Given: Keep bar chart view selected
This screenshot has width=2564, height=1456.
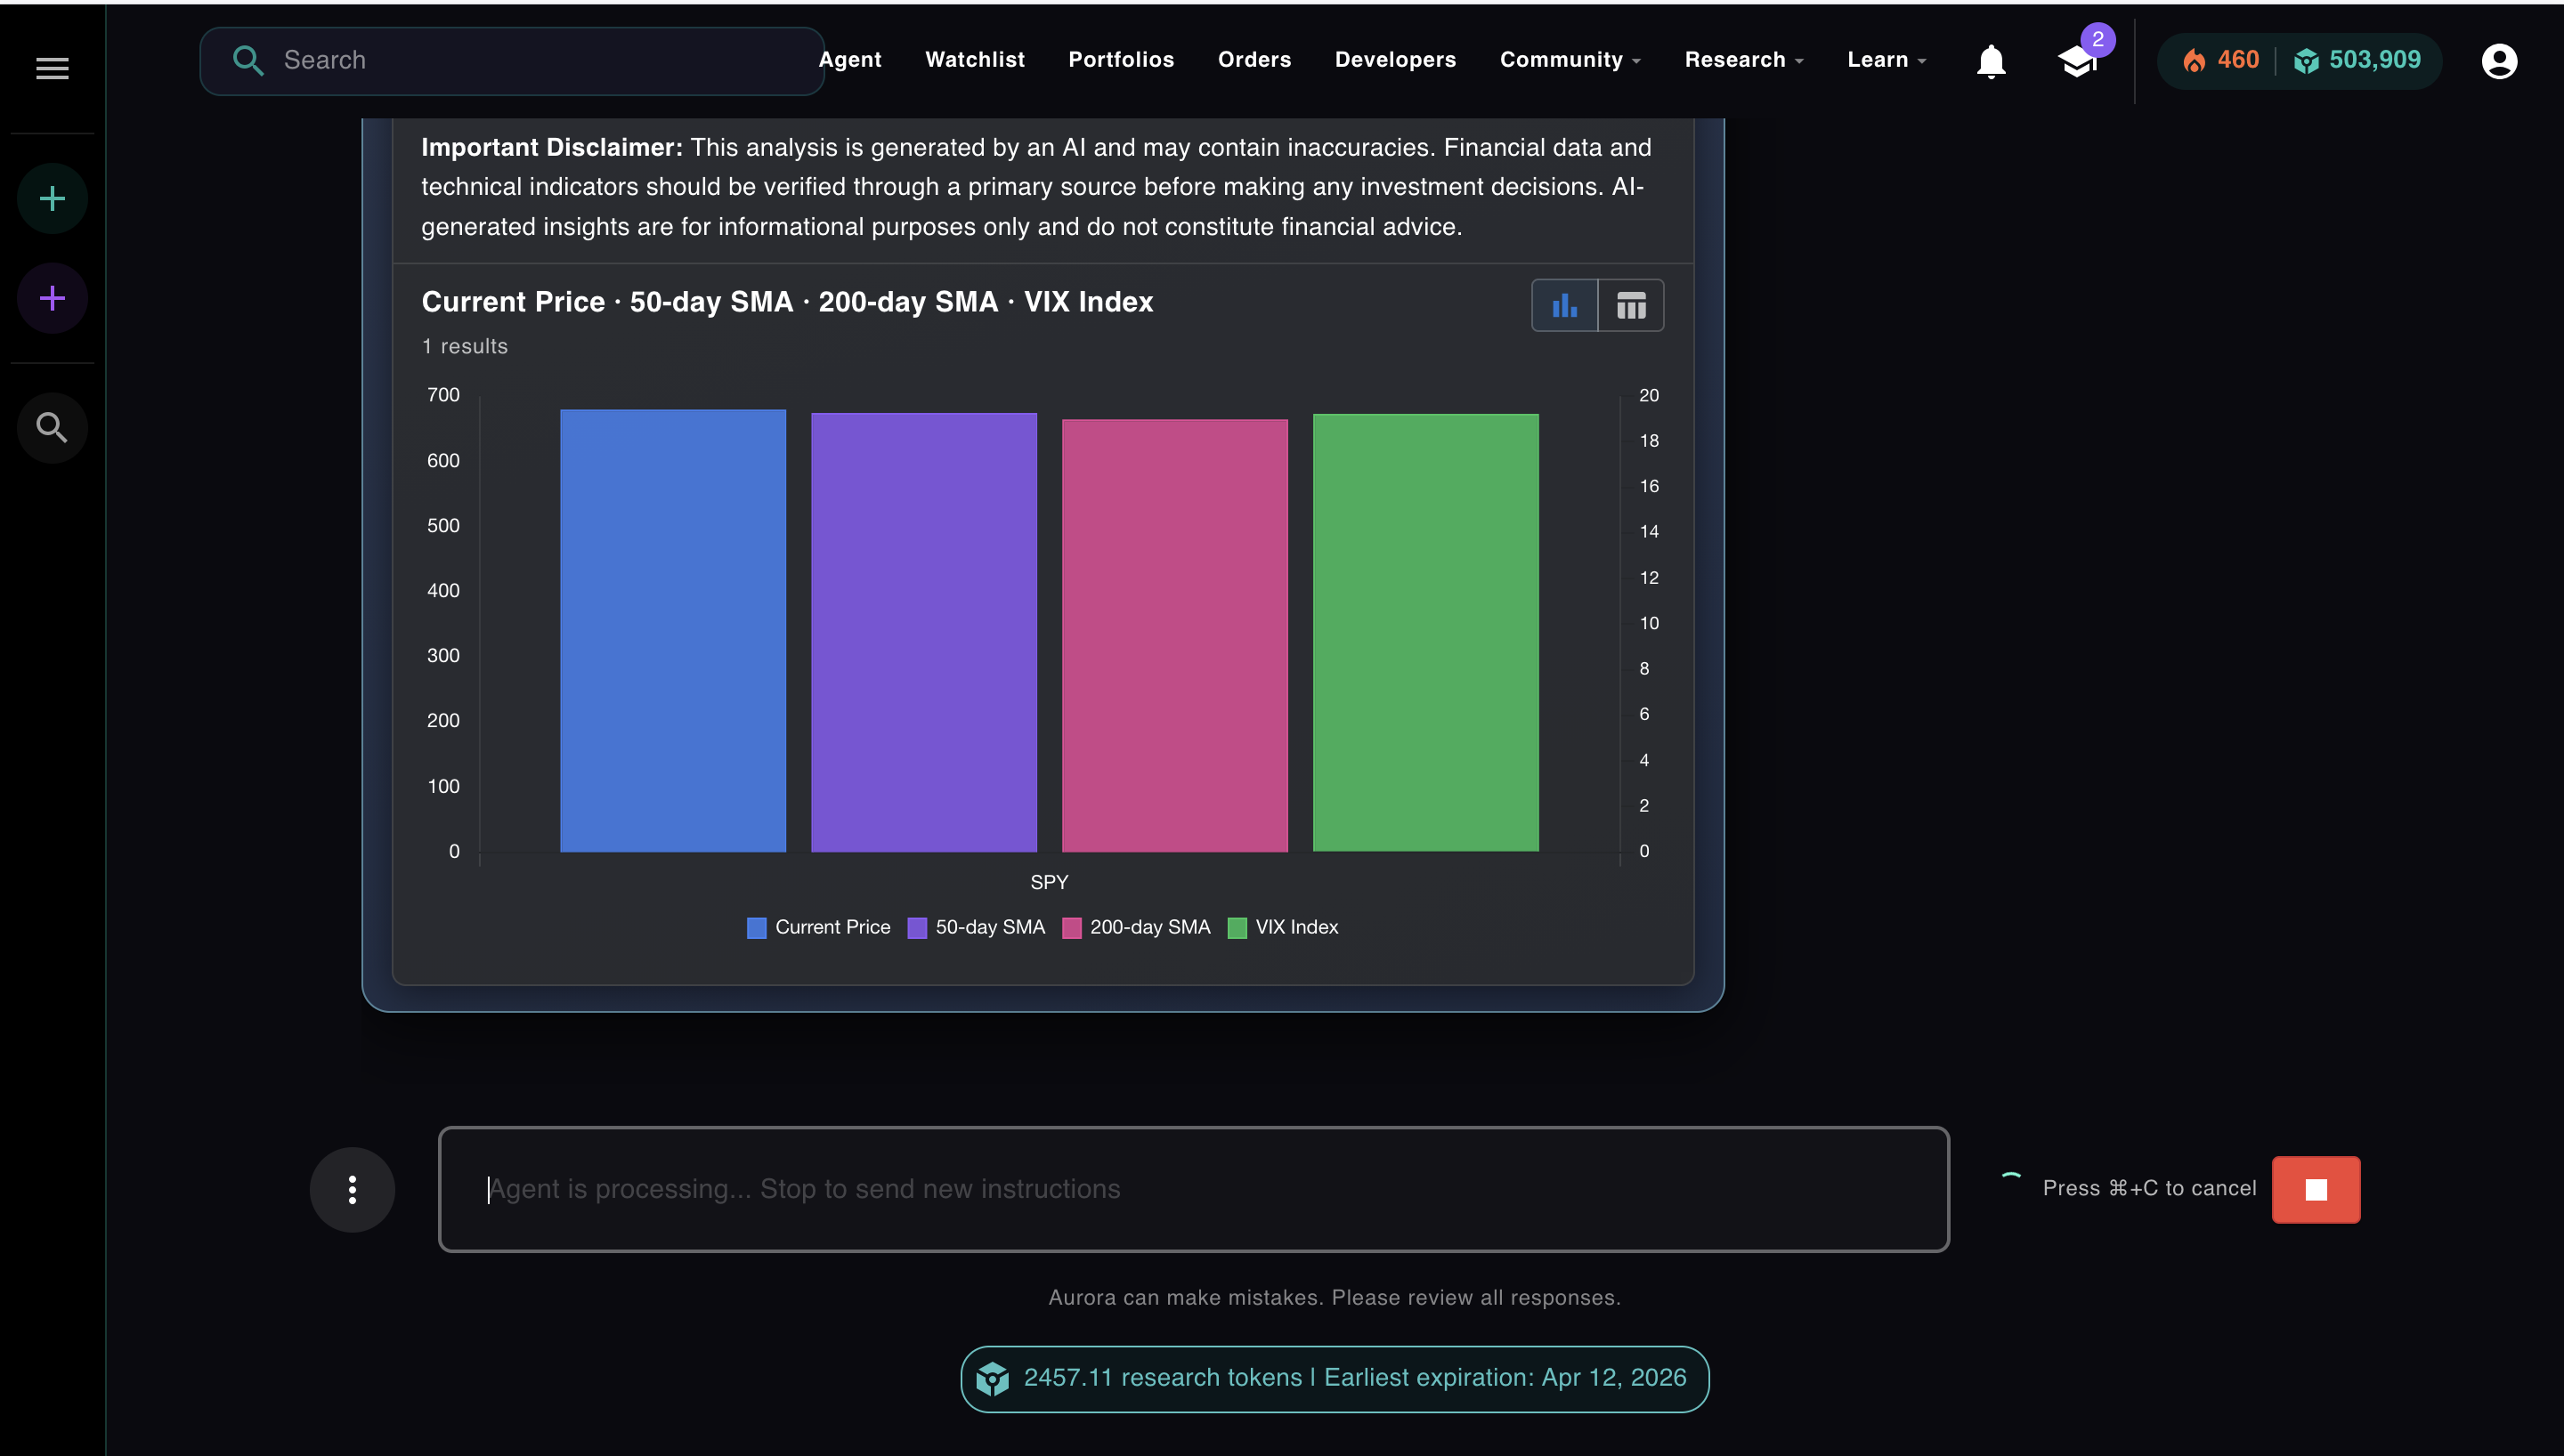Looking at the screenshot, I should [1564, 305].
